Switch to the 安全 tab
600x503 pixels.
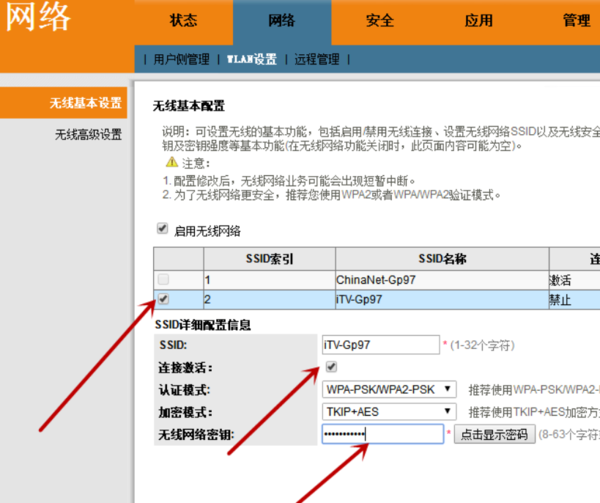tap(380, 21)
